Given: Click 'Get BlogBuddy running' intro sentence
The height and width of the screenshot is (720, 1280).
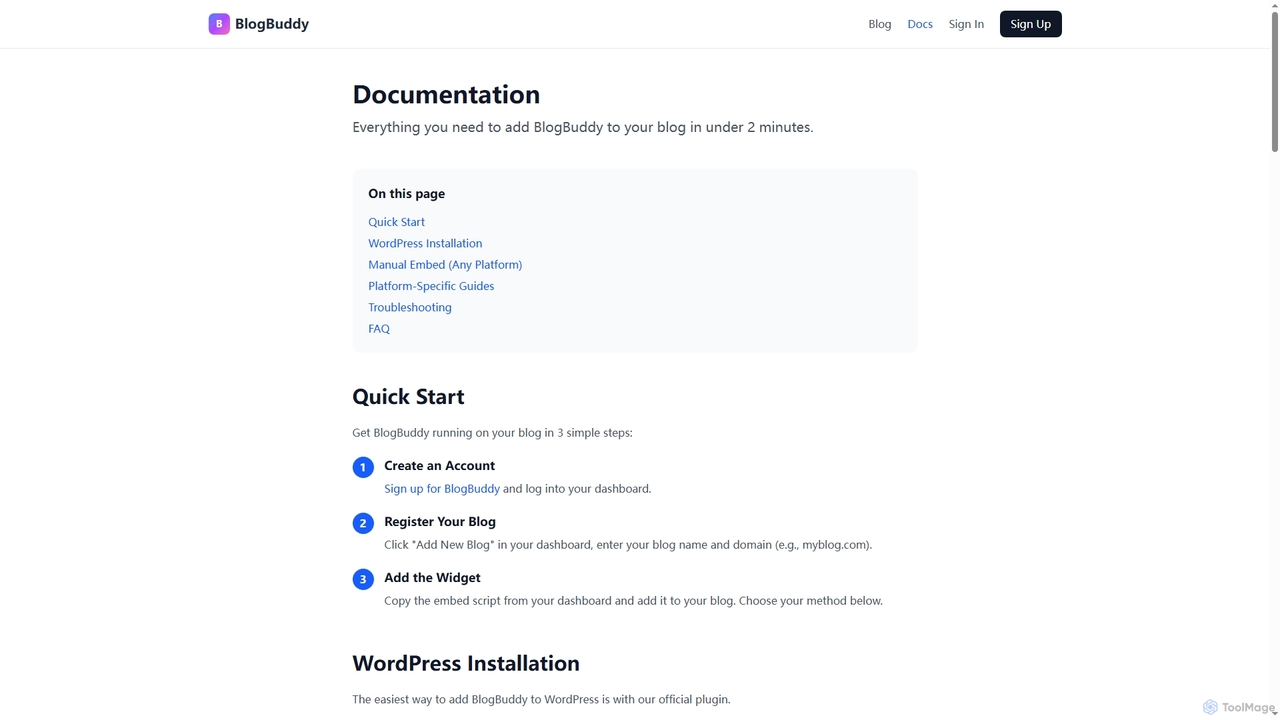Looking at the screenshot, I should coord(492,433).
